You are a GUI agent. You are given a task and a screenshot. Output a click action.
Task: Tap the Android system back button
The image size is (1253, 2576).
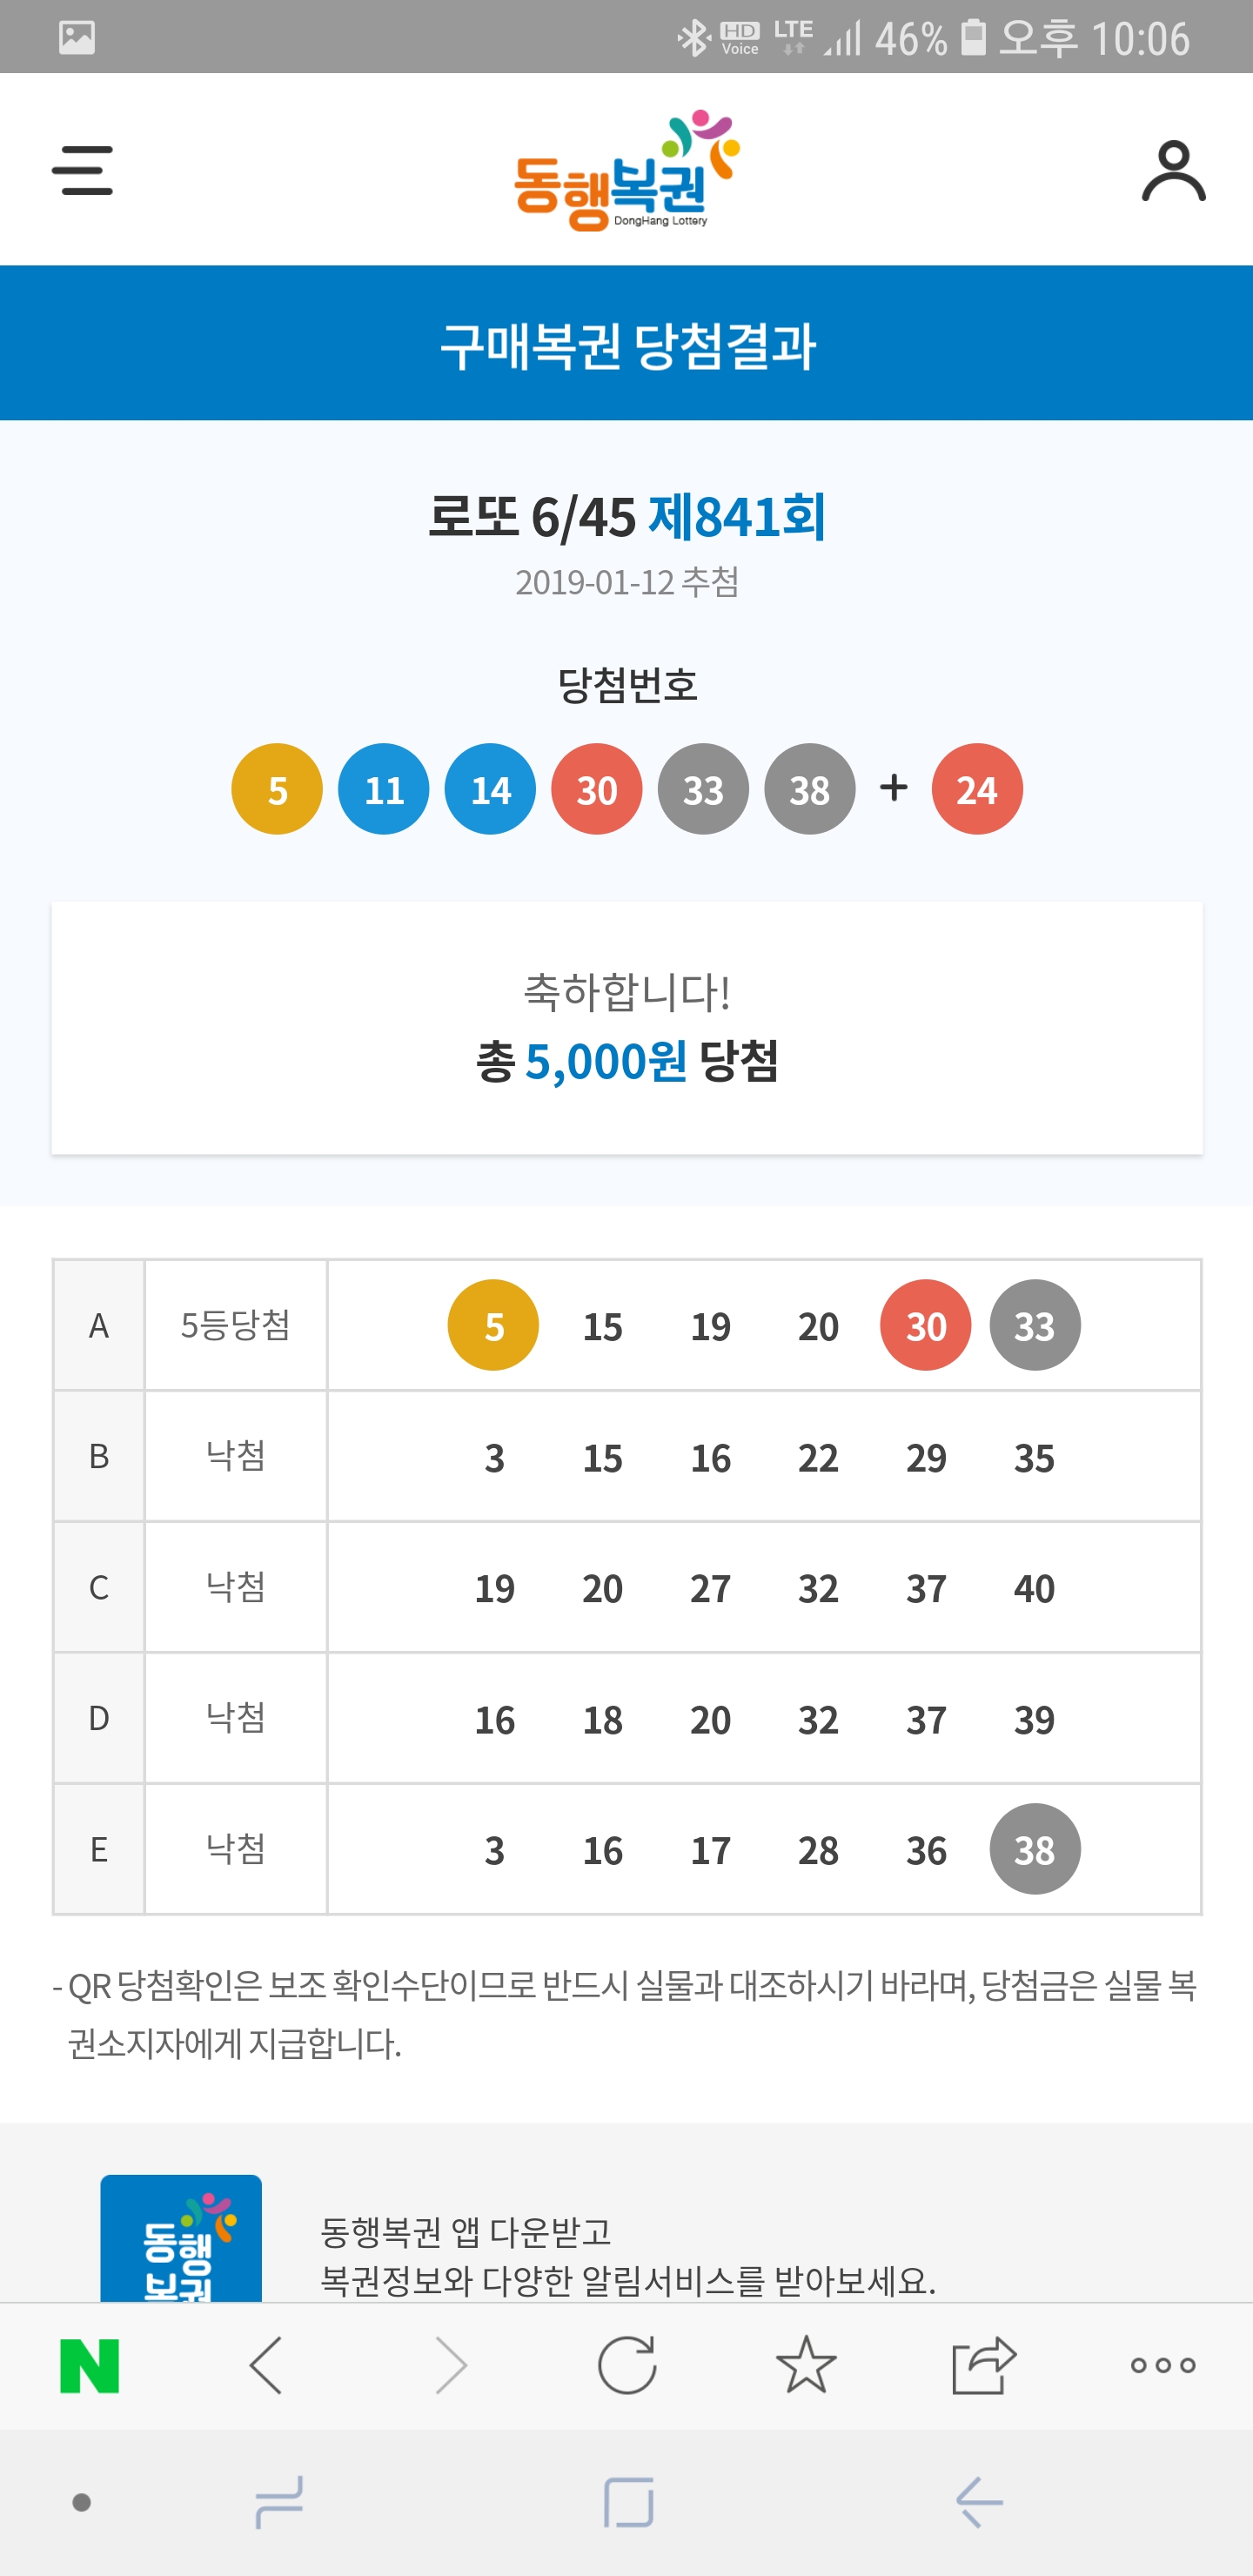pos(979,2502)
